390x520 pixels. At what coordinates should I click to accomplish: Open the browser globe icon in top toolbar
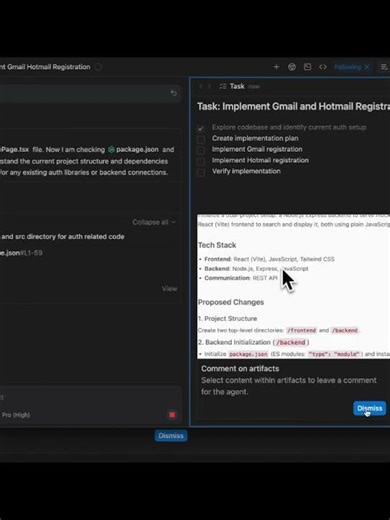(292, 67)
